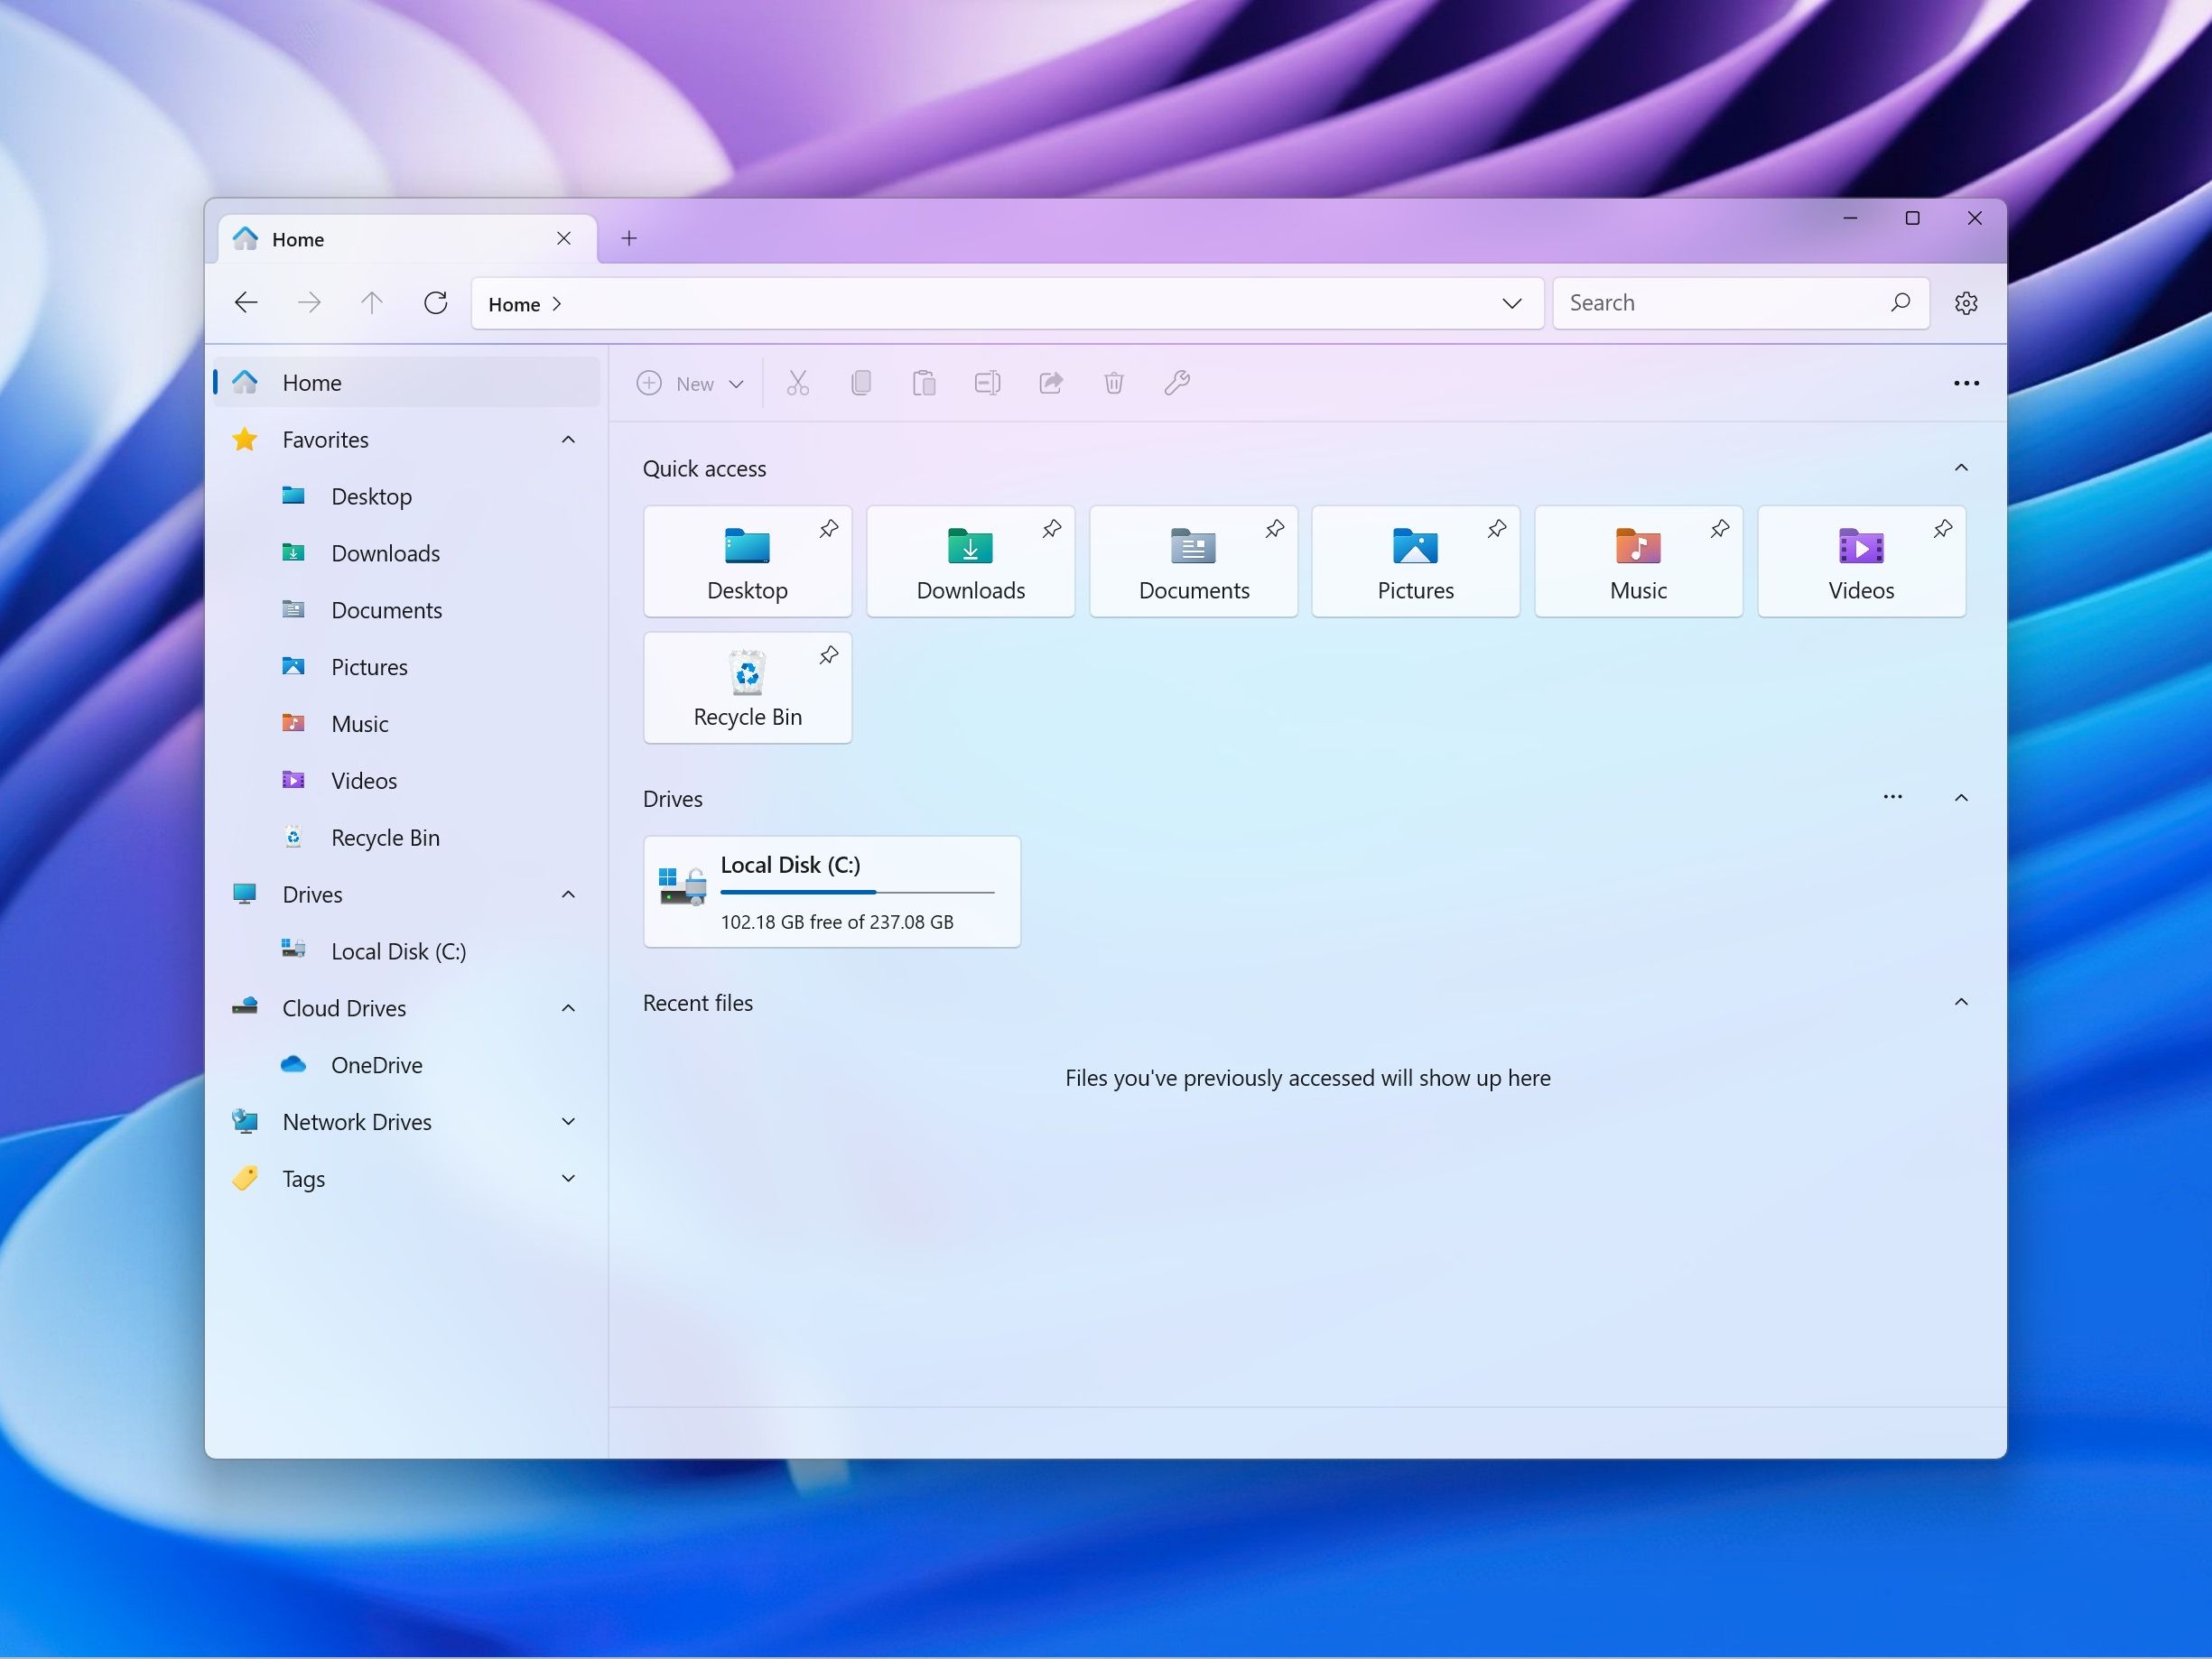Image resolution: width=2212 pixels, height=1659 pixels.
Task: Unpin Downloads from Quick access
Action: point(1051,529)
